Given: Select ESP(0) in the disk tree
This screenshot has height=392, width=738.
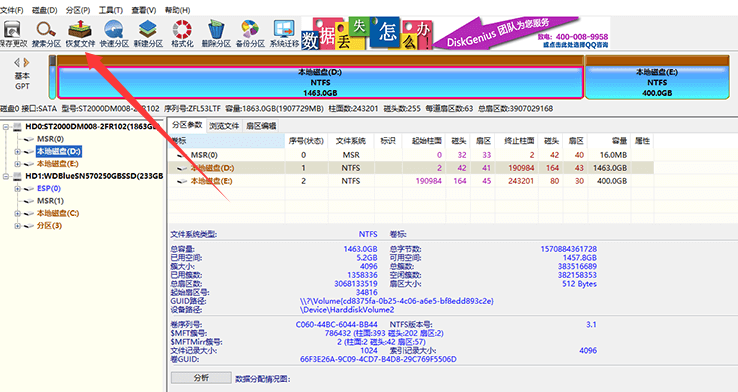Looking at the screenshot, I should coord(48,189).
